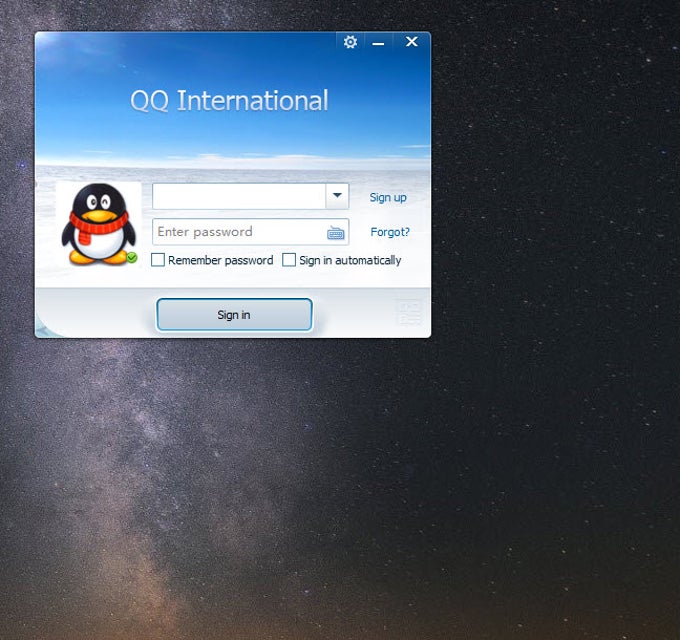
Task: Click the QQ International title text
Action: coord(229,100)
